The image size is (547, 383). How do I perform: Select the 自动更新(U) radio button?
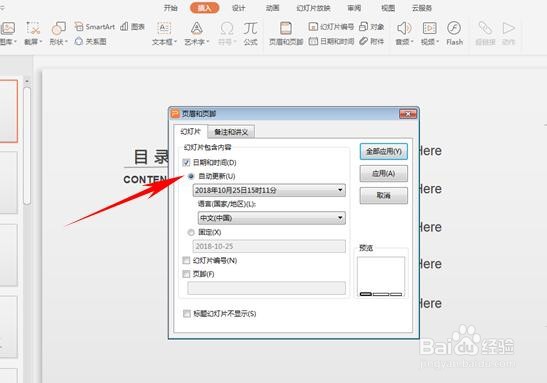(191, 177)
